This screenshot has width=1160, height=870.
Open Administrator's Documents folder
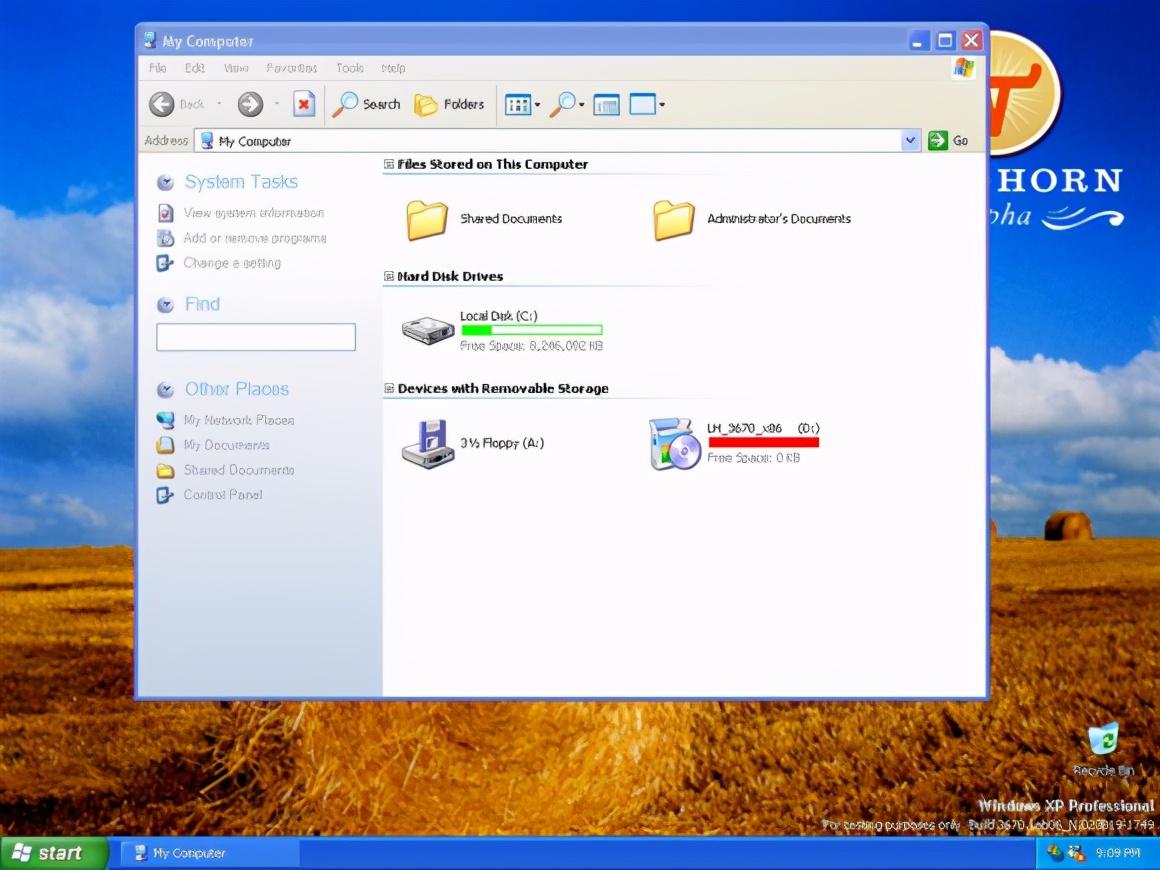click(x=673, y=220)
